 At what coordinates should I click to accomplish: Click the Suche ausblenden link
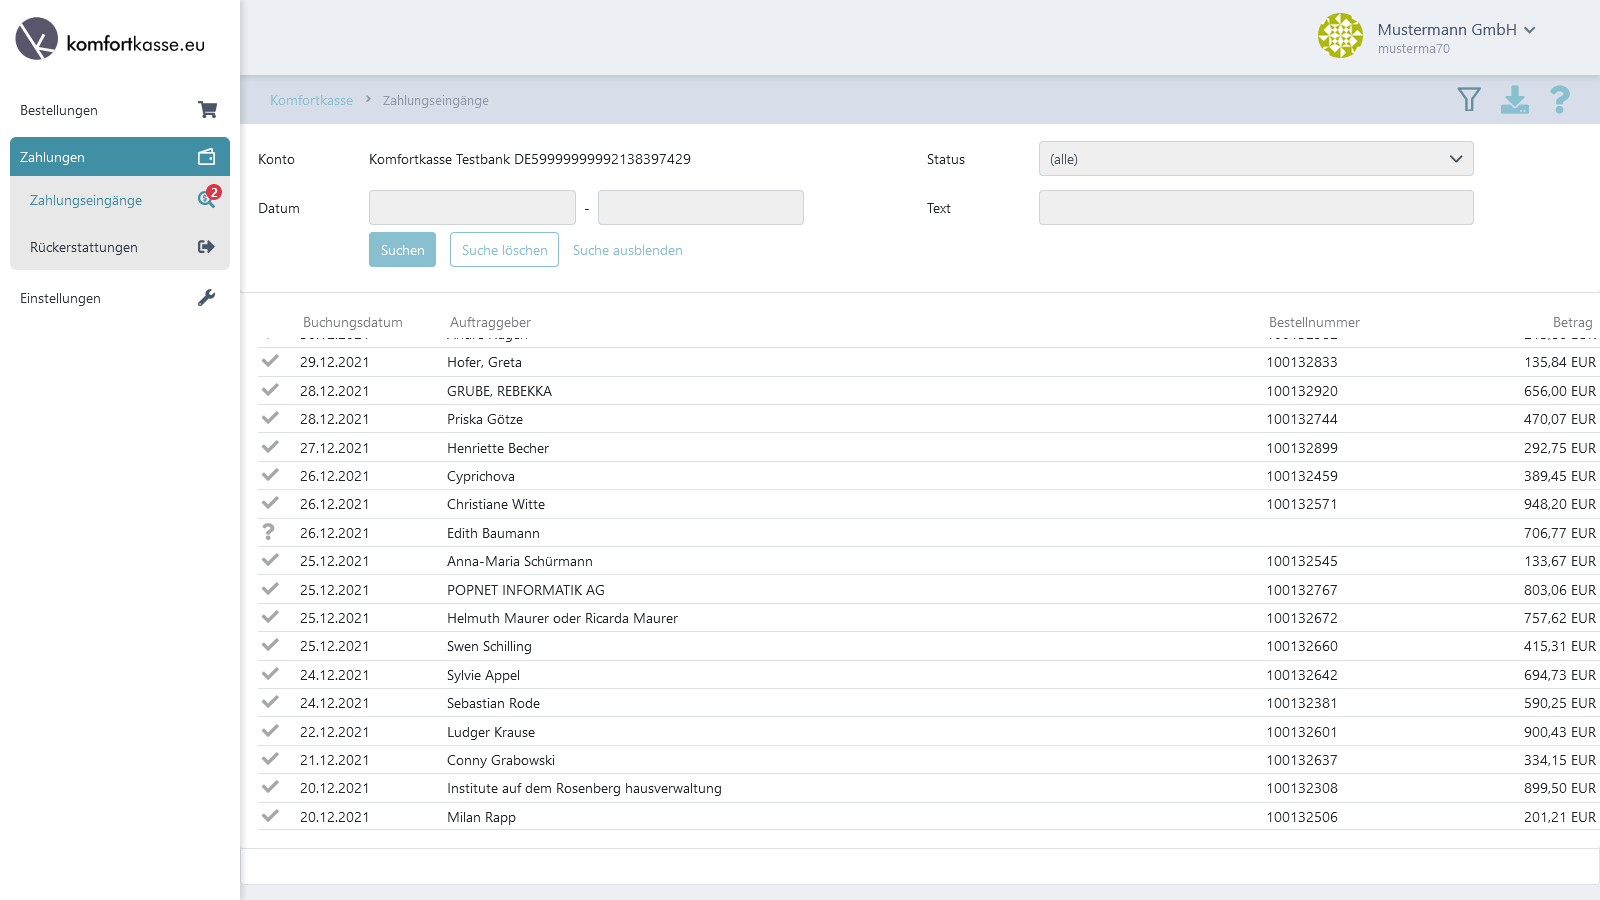(x=628, y=250)
